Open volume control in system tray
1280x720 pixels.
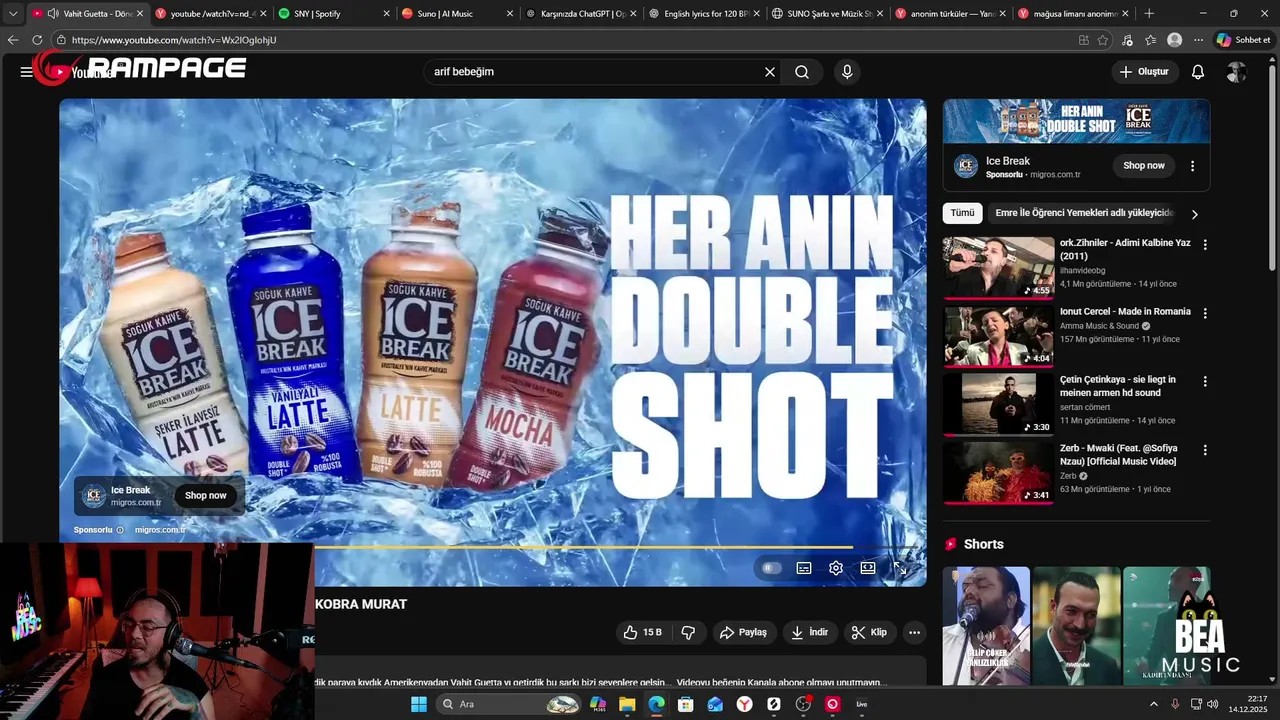pyautogui.click(x=1213, y=704)
